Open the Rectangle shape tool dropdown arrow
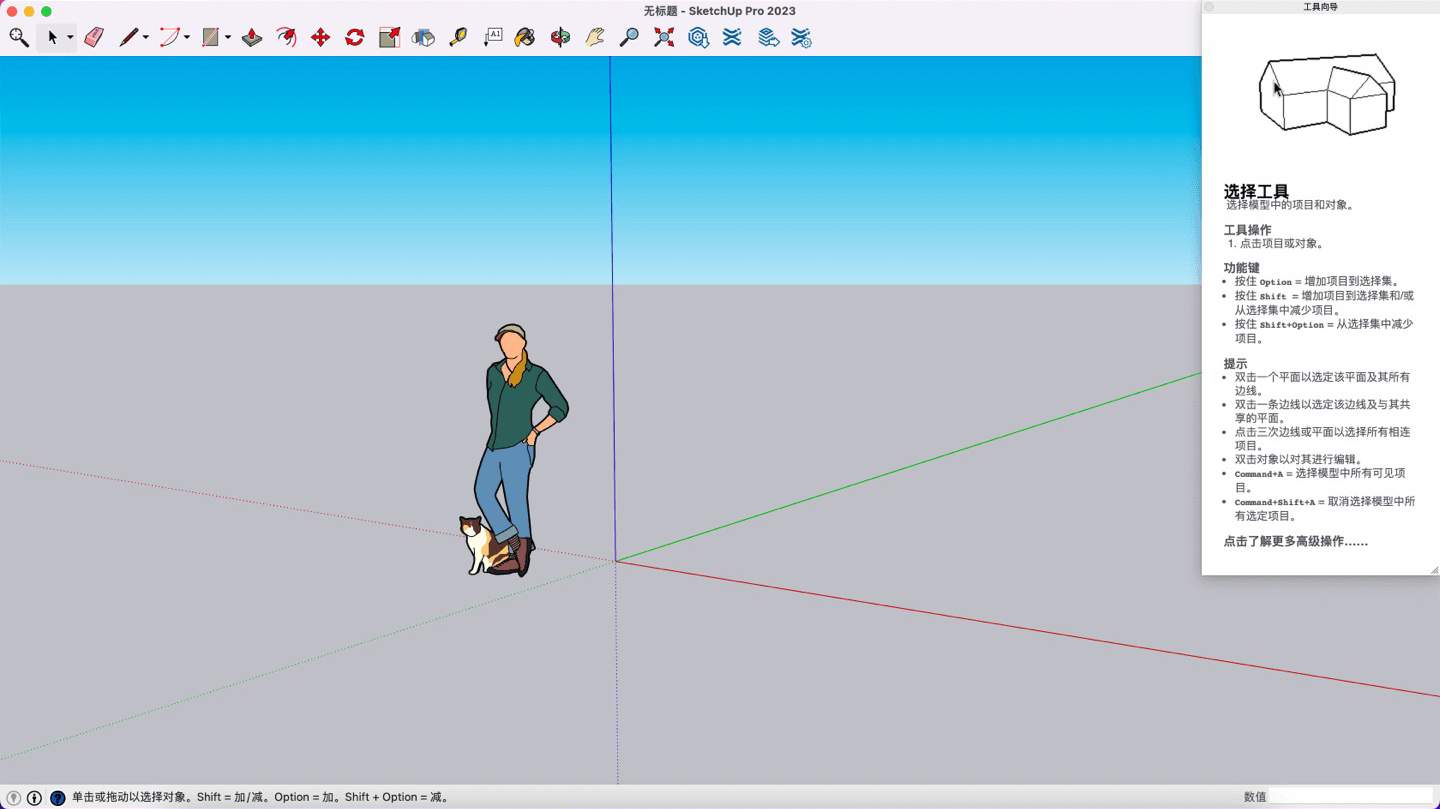 (x=228, y=38)
